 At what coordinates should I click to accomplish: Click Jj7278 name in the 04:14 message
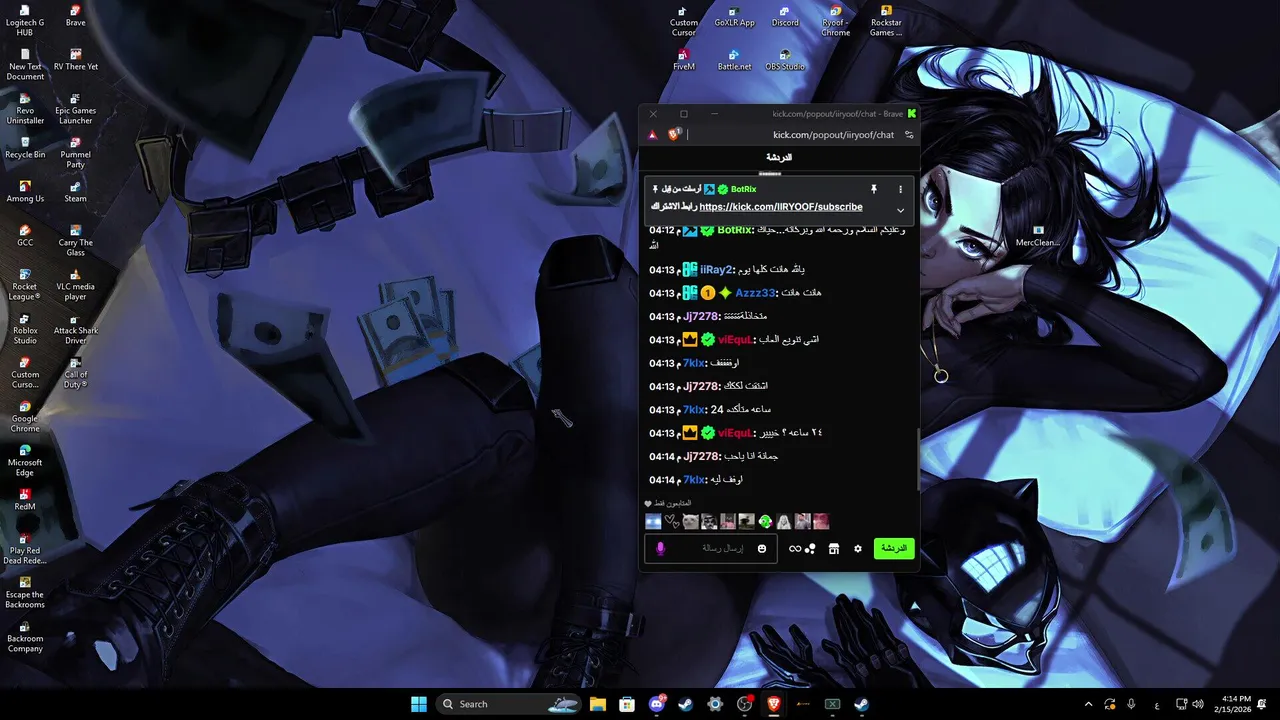click(702, 456)
